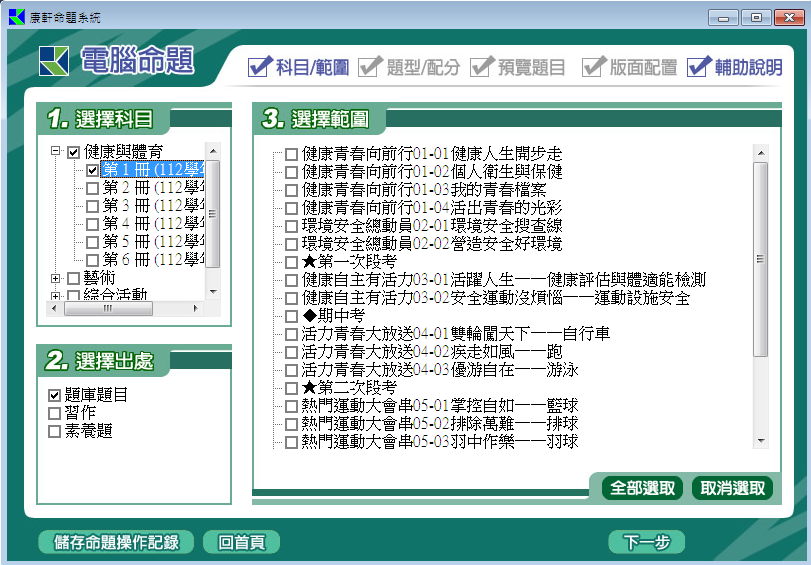Expand the 藝術 subject node
Screen dimensions: 811x565
pos(57,278)
